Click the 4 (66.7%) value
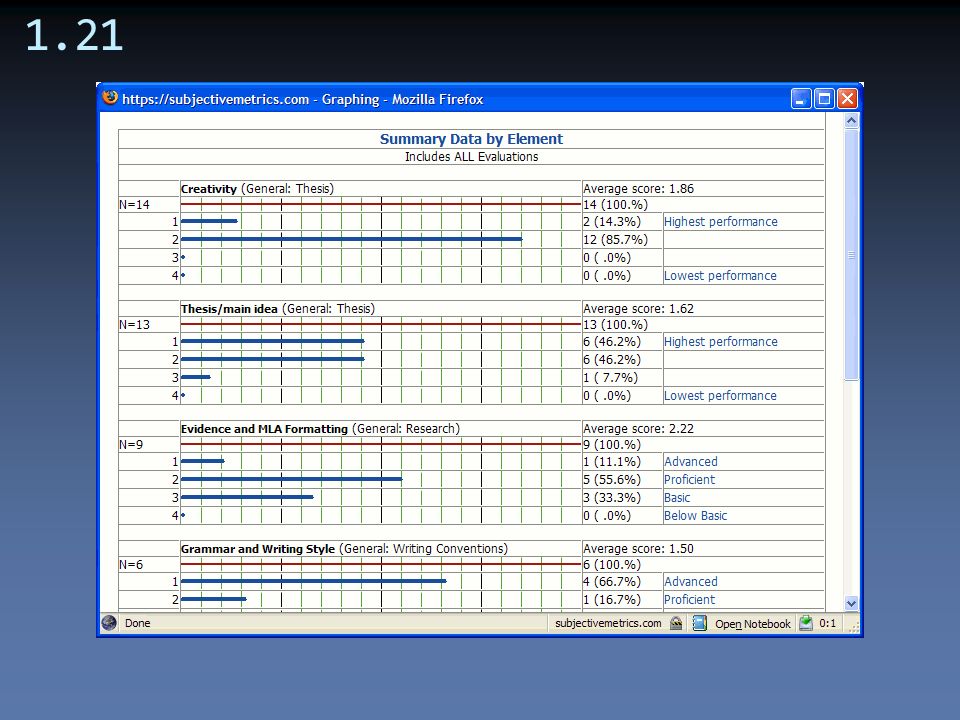Screen dimensions: 960x720 point(612,582)
